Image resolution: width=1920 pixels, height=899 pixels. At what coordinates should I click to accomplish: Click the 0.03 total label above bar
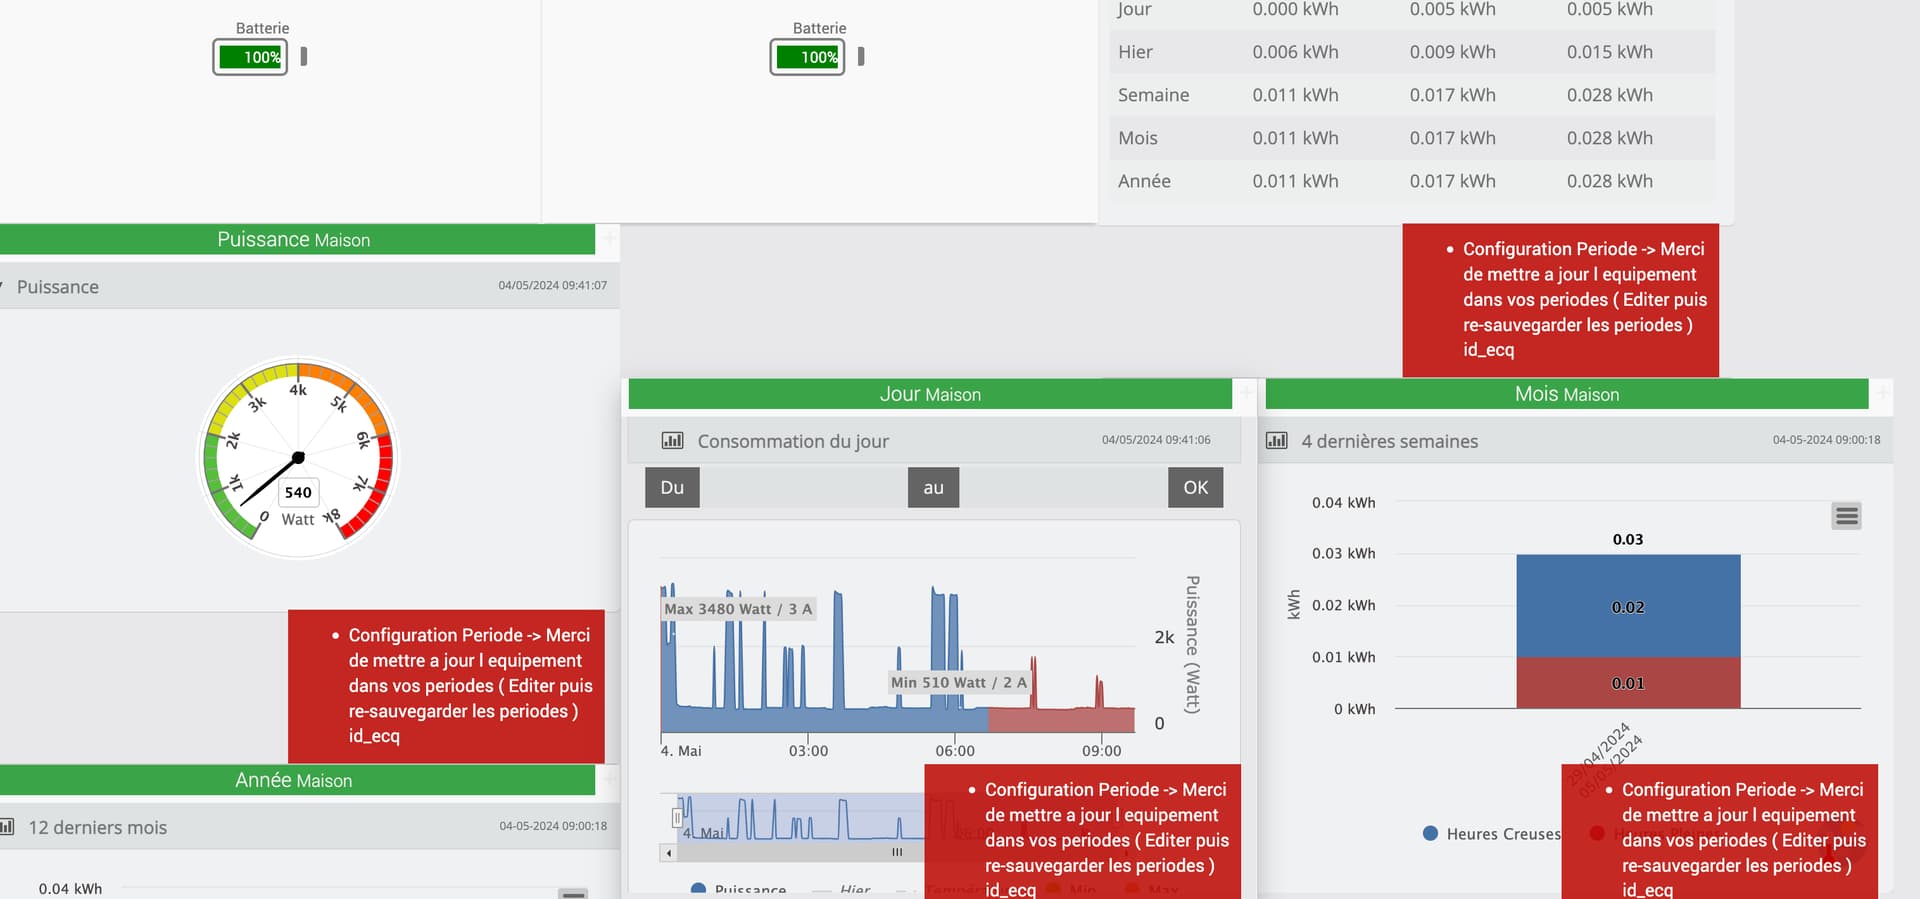[x=1628, y=539]
